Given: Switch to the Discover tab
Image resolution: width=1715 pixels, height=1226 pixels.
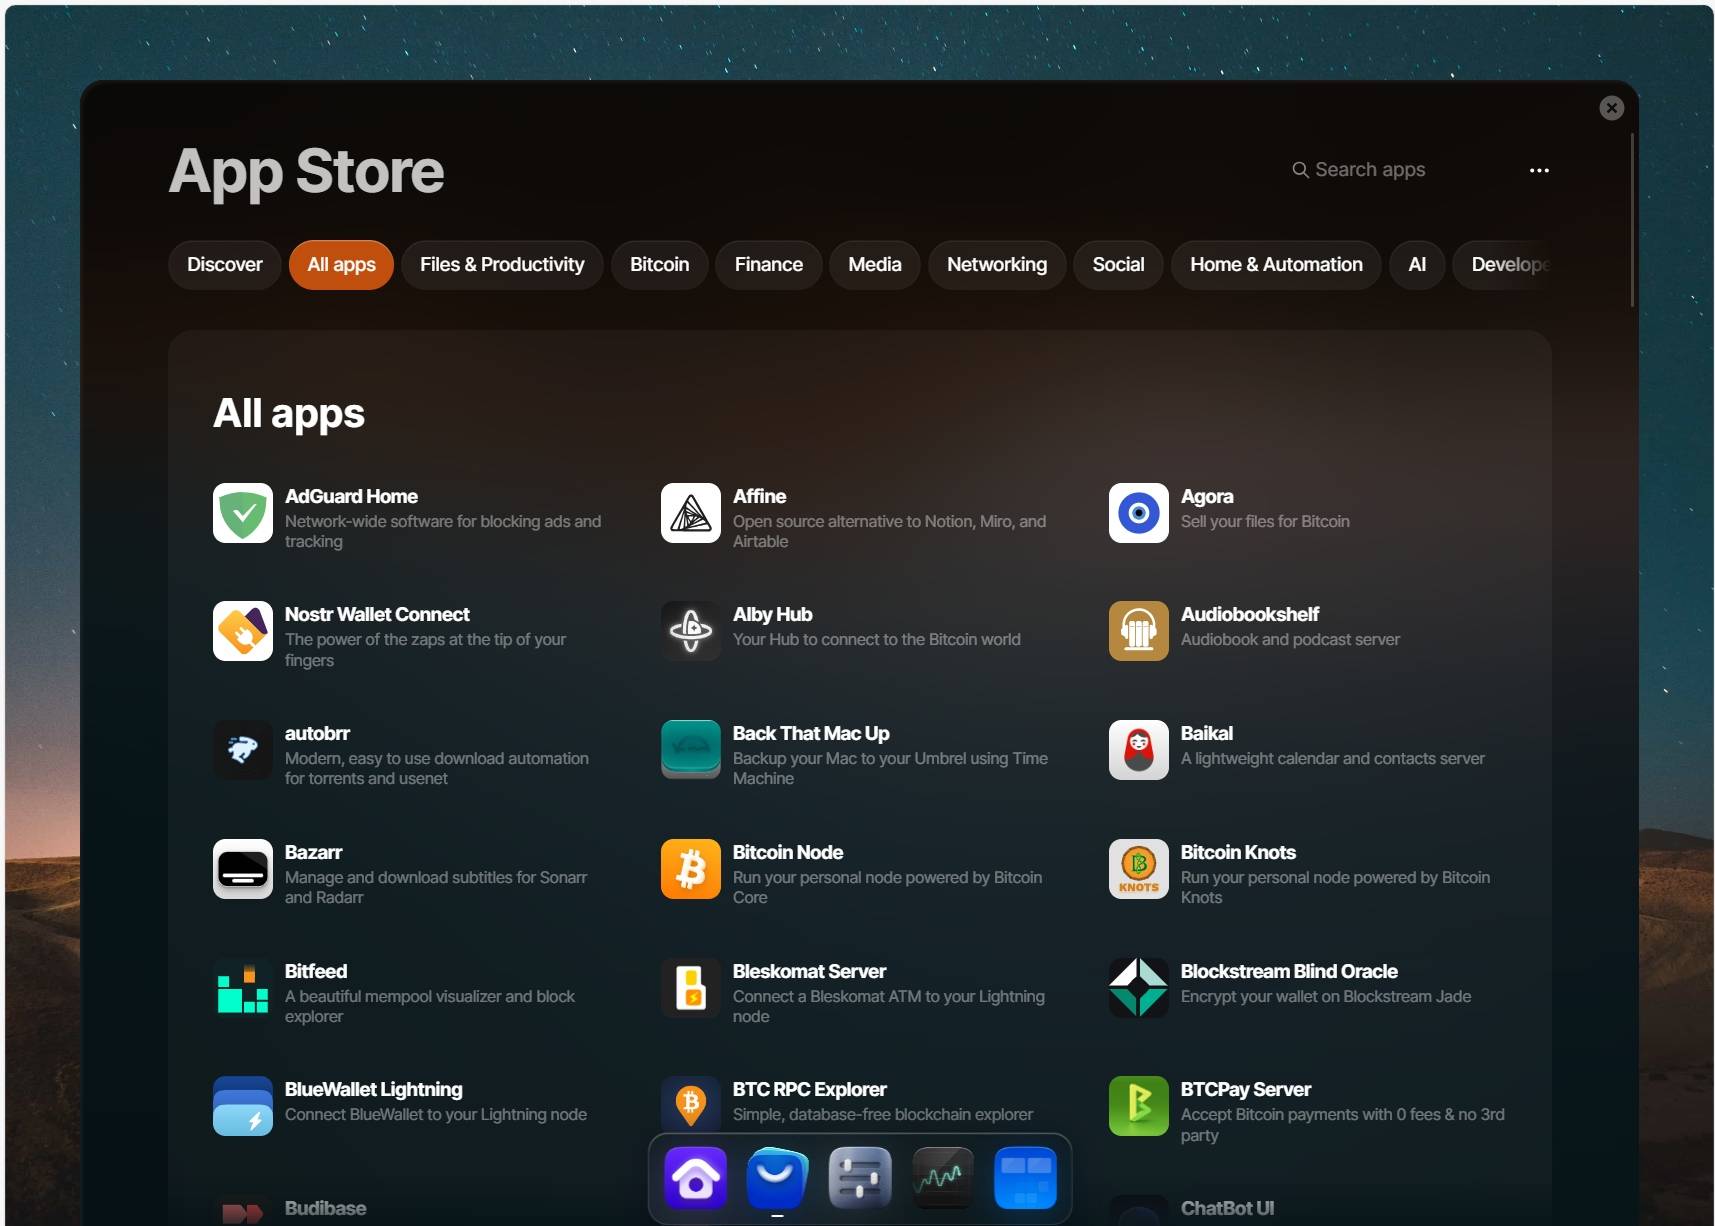Looking at the screenshot, I should click(225, 265).
